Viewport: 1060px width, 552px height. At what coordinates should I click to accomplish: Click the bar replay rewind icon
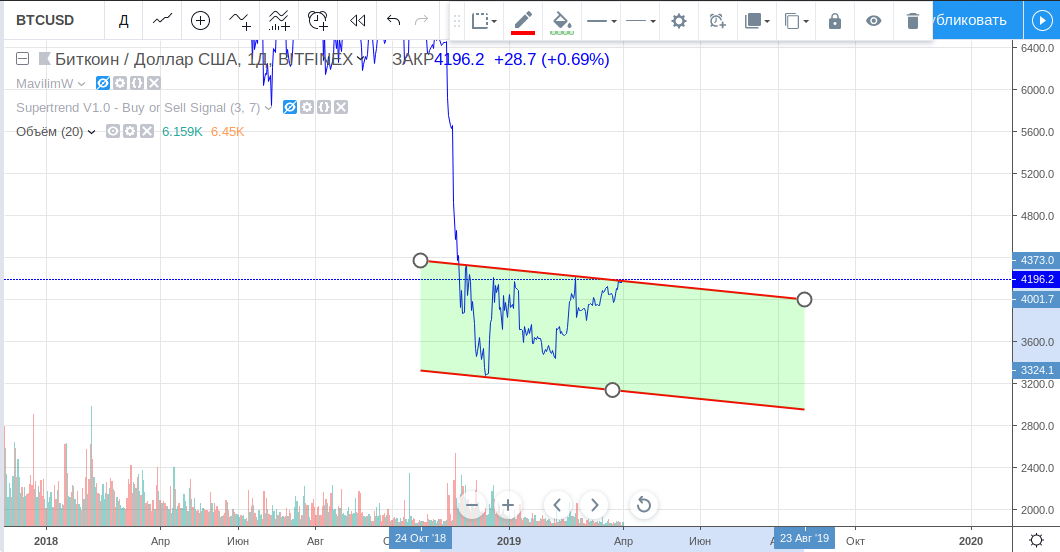click(x=357, y=20)
